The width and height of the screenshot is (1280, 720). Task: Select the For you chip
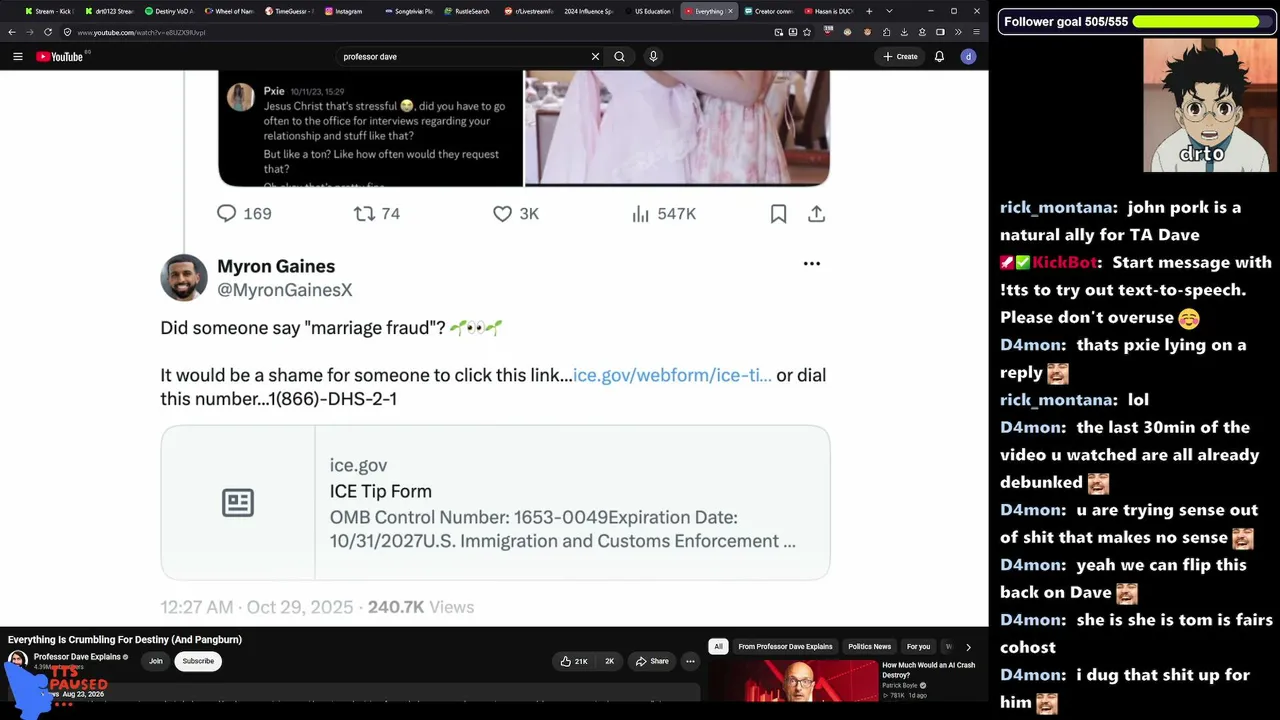[x=918, y=647]
